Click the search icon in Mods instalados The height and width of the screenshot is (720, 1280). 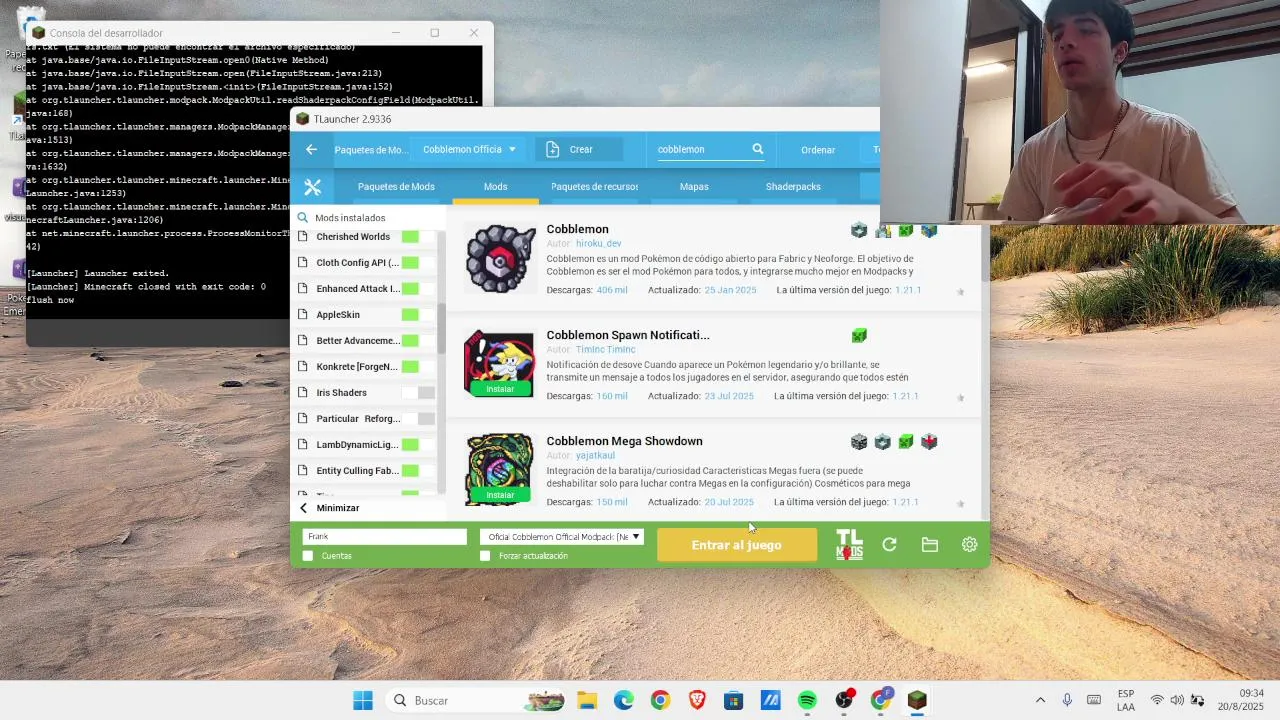[x=303, y=218]
